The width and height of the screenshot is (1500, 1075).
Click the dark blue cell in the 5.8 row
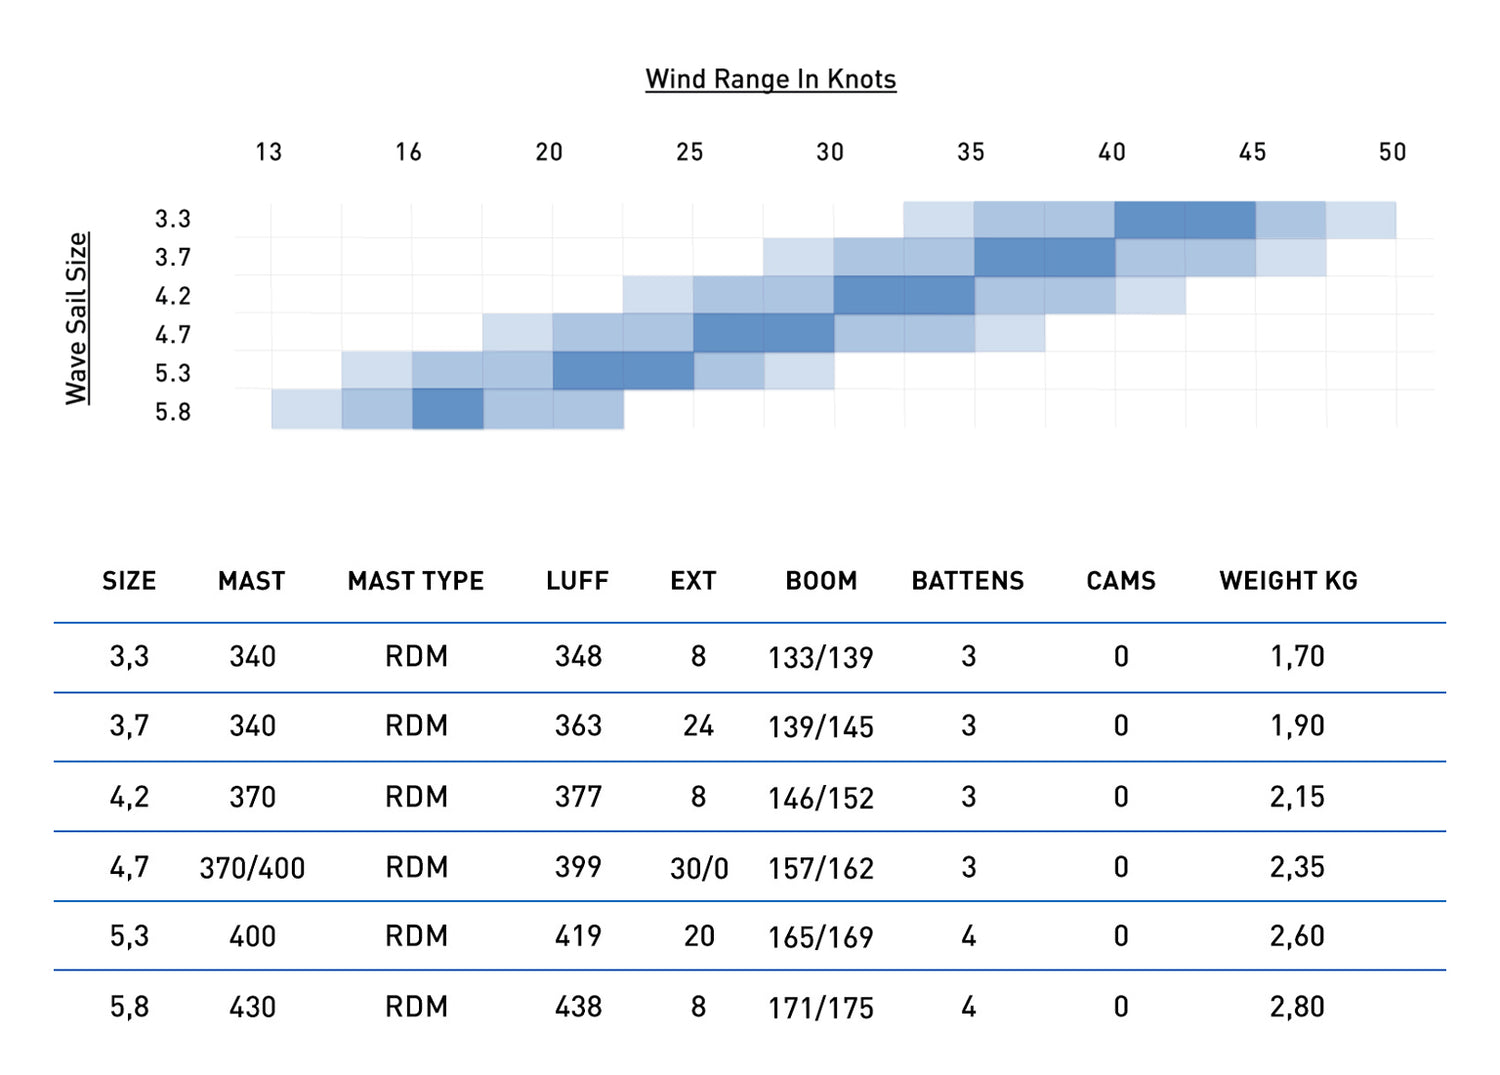coord(447,409)
